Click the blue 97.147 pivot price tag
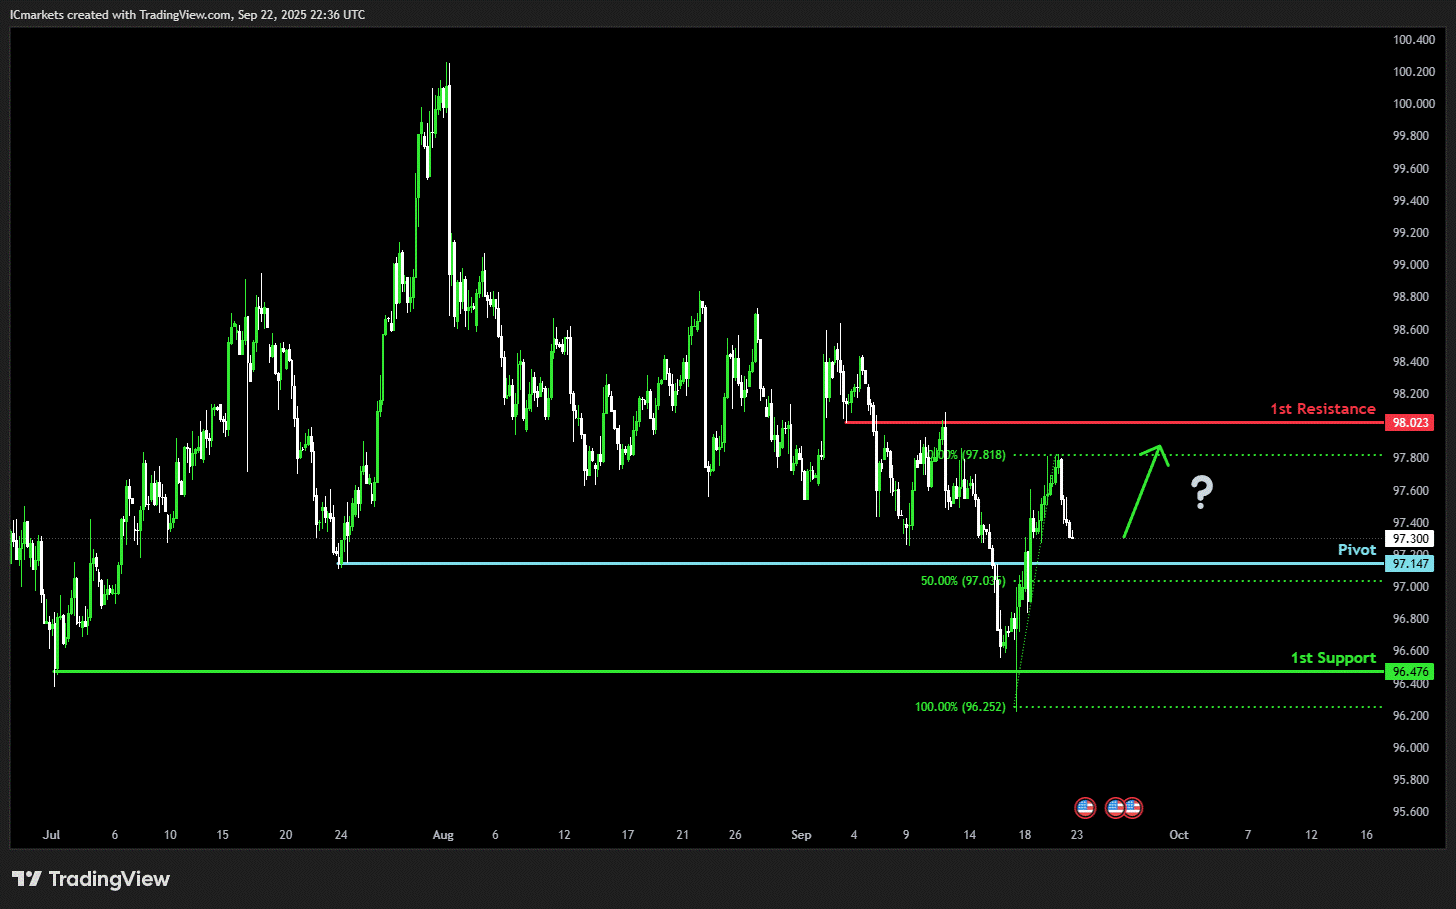Image resolution: width=1456 pixels, height=909 pixels. [x=1410, y=564]
